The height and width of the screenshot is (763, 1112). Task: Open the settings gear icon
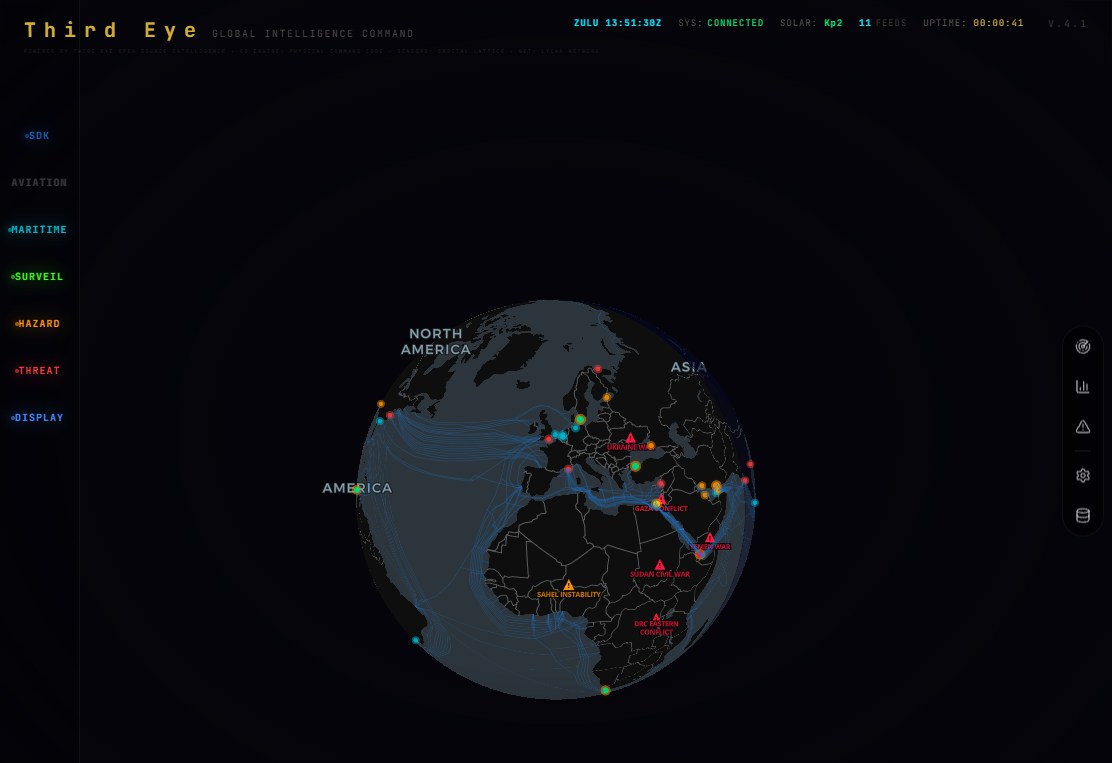1082,475
